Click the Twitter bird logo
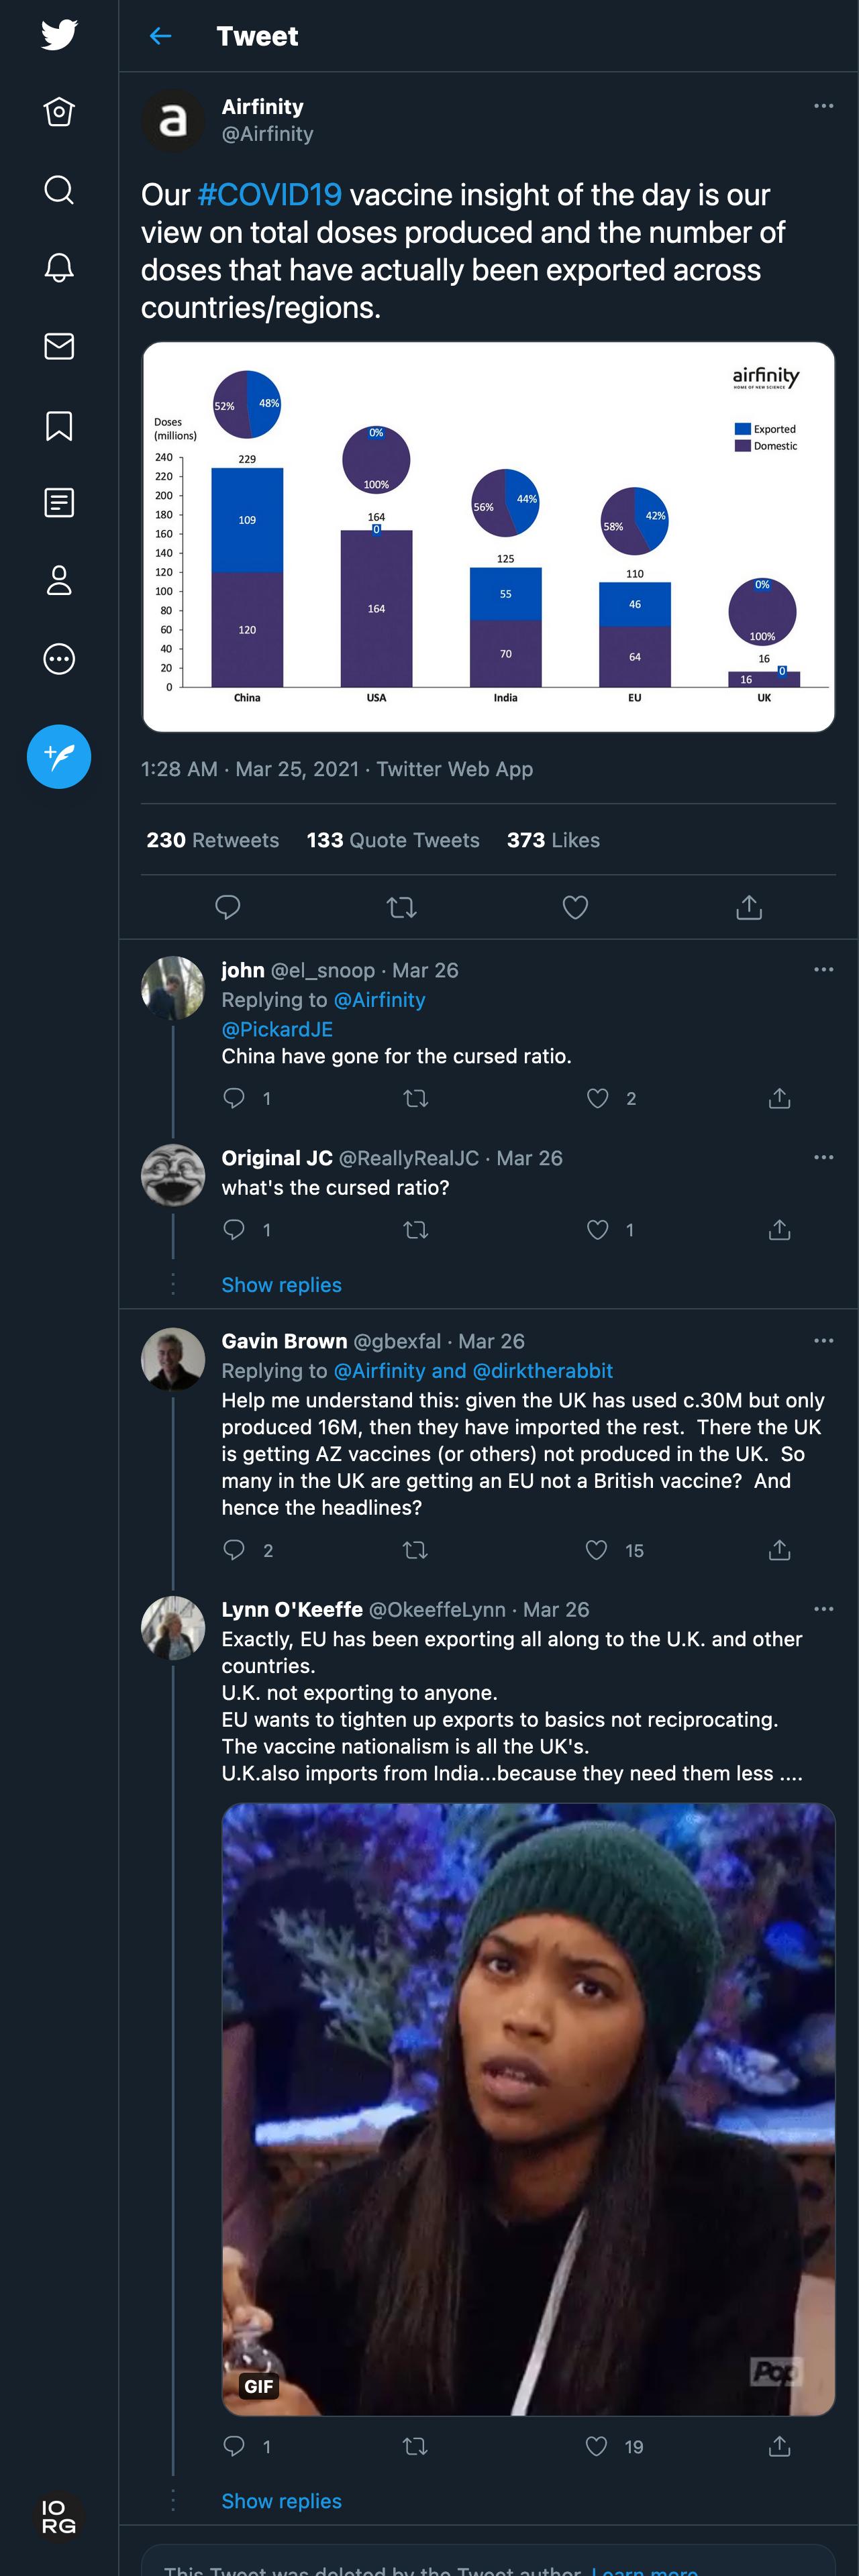Screen dimensions: 859x2576 [x=59, y=35]
